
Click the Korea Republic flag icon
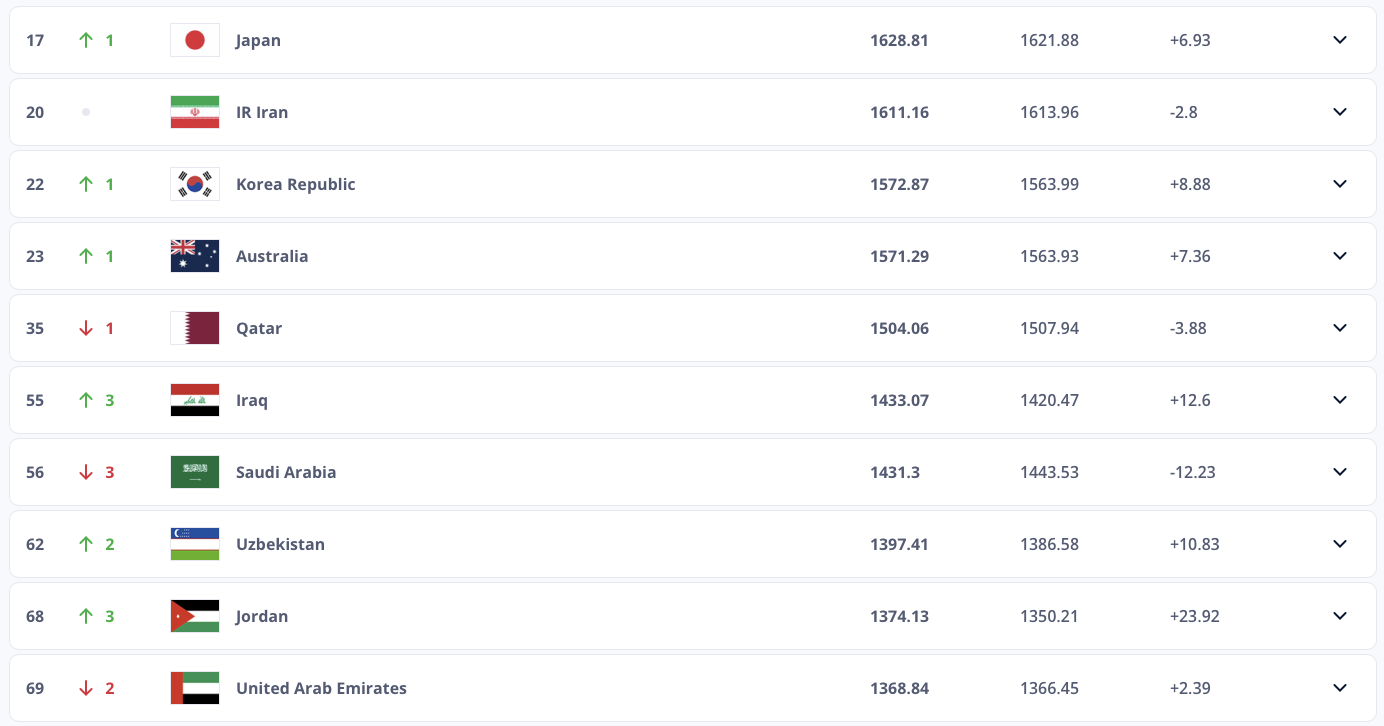click(195, 184)
